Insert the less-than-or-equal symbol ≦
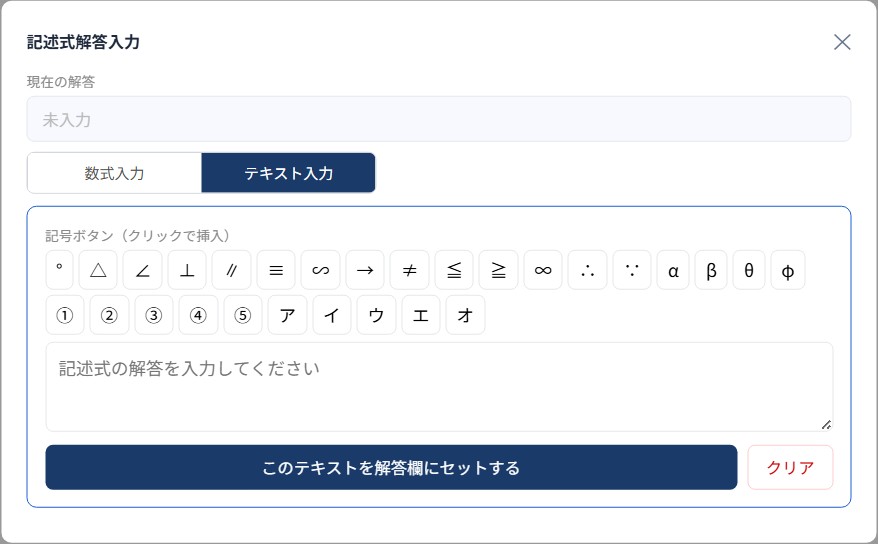878x544 pixels. tap(454, 270)
